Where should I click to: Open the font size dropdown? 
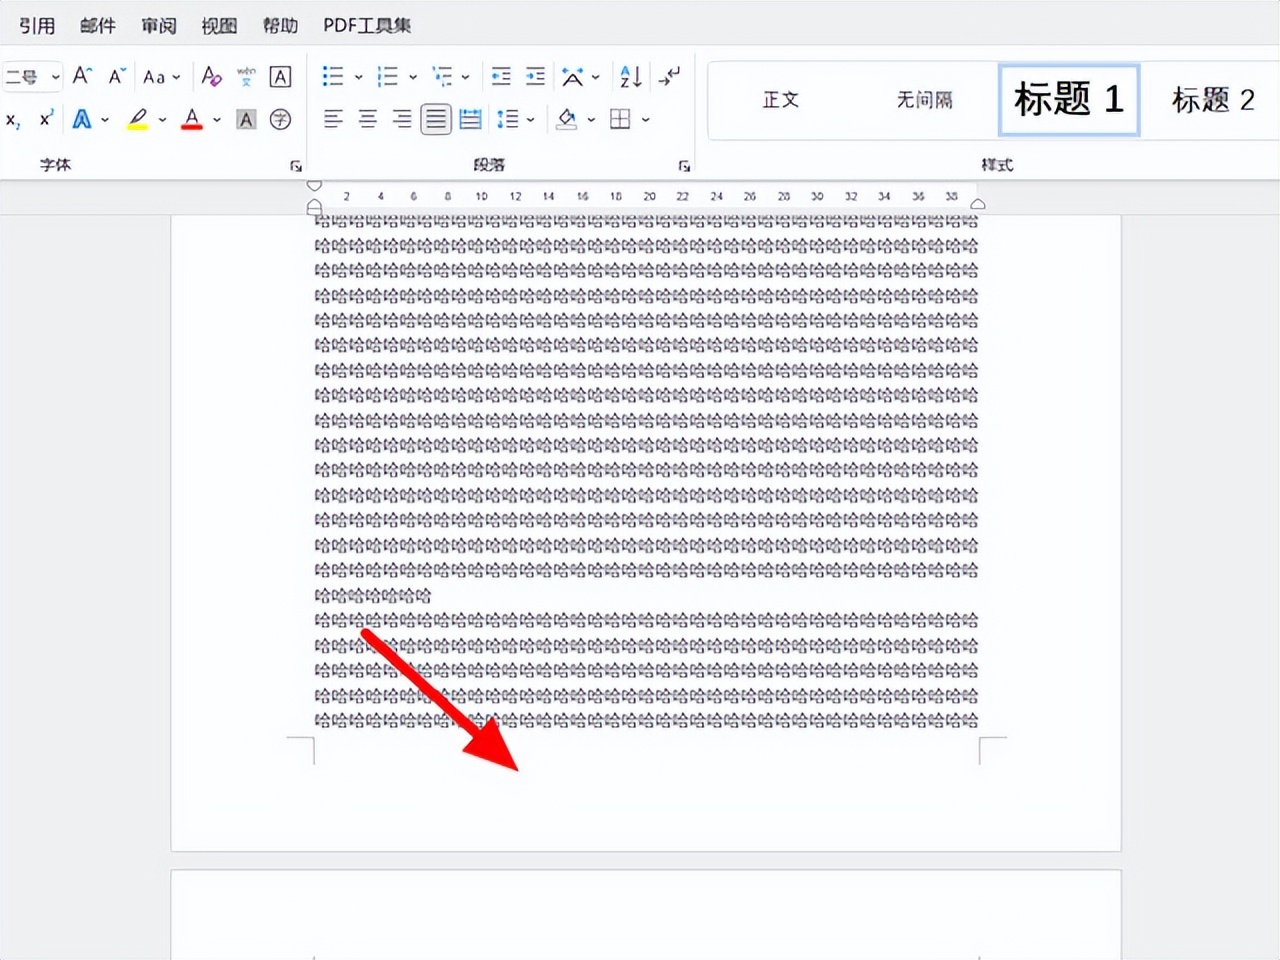tap(56, 77)
